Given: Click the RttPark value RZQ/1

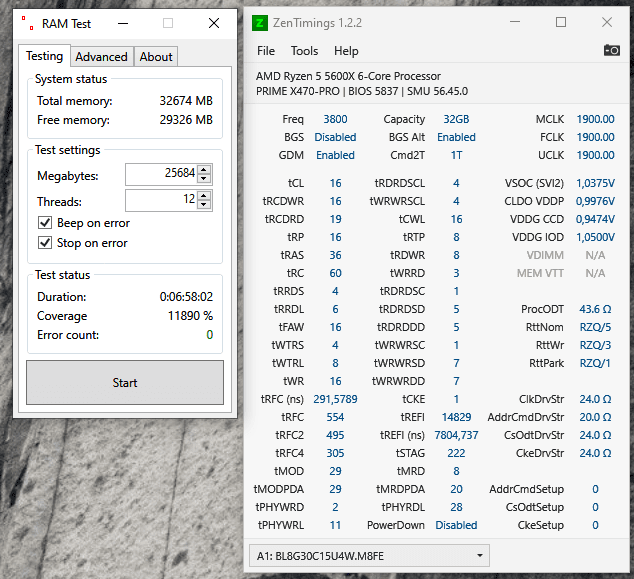Looking at the screenshot, I should 595,363.
